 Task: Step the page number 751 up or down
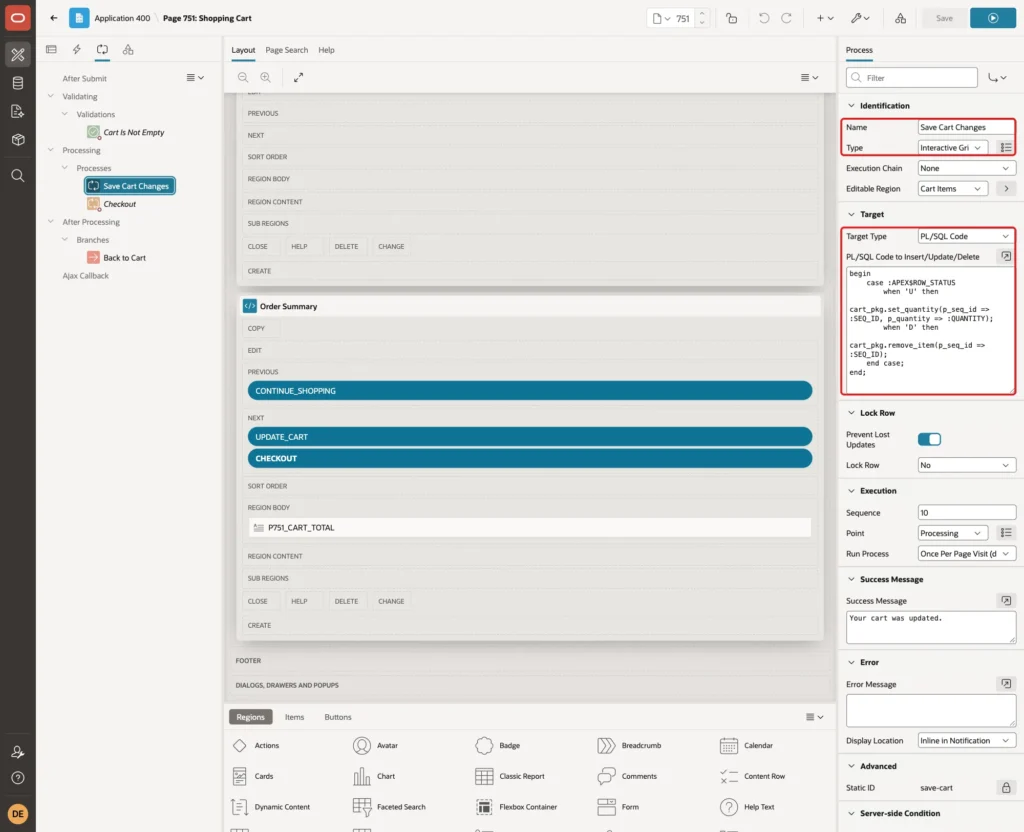coord(702,18)
